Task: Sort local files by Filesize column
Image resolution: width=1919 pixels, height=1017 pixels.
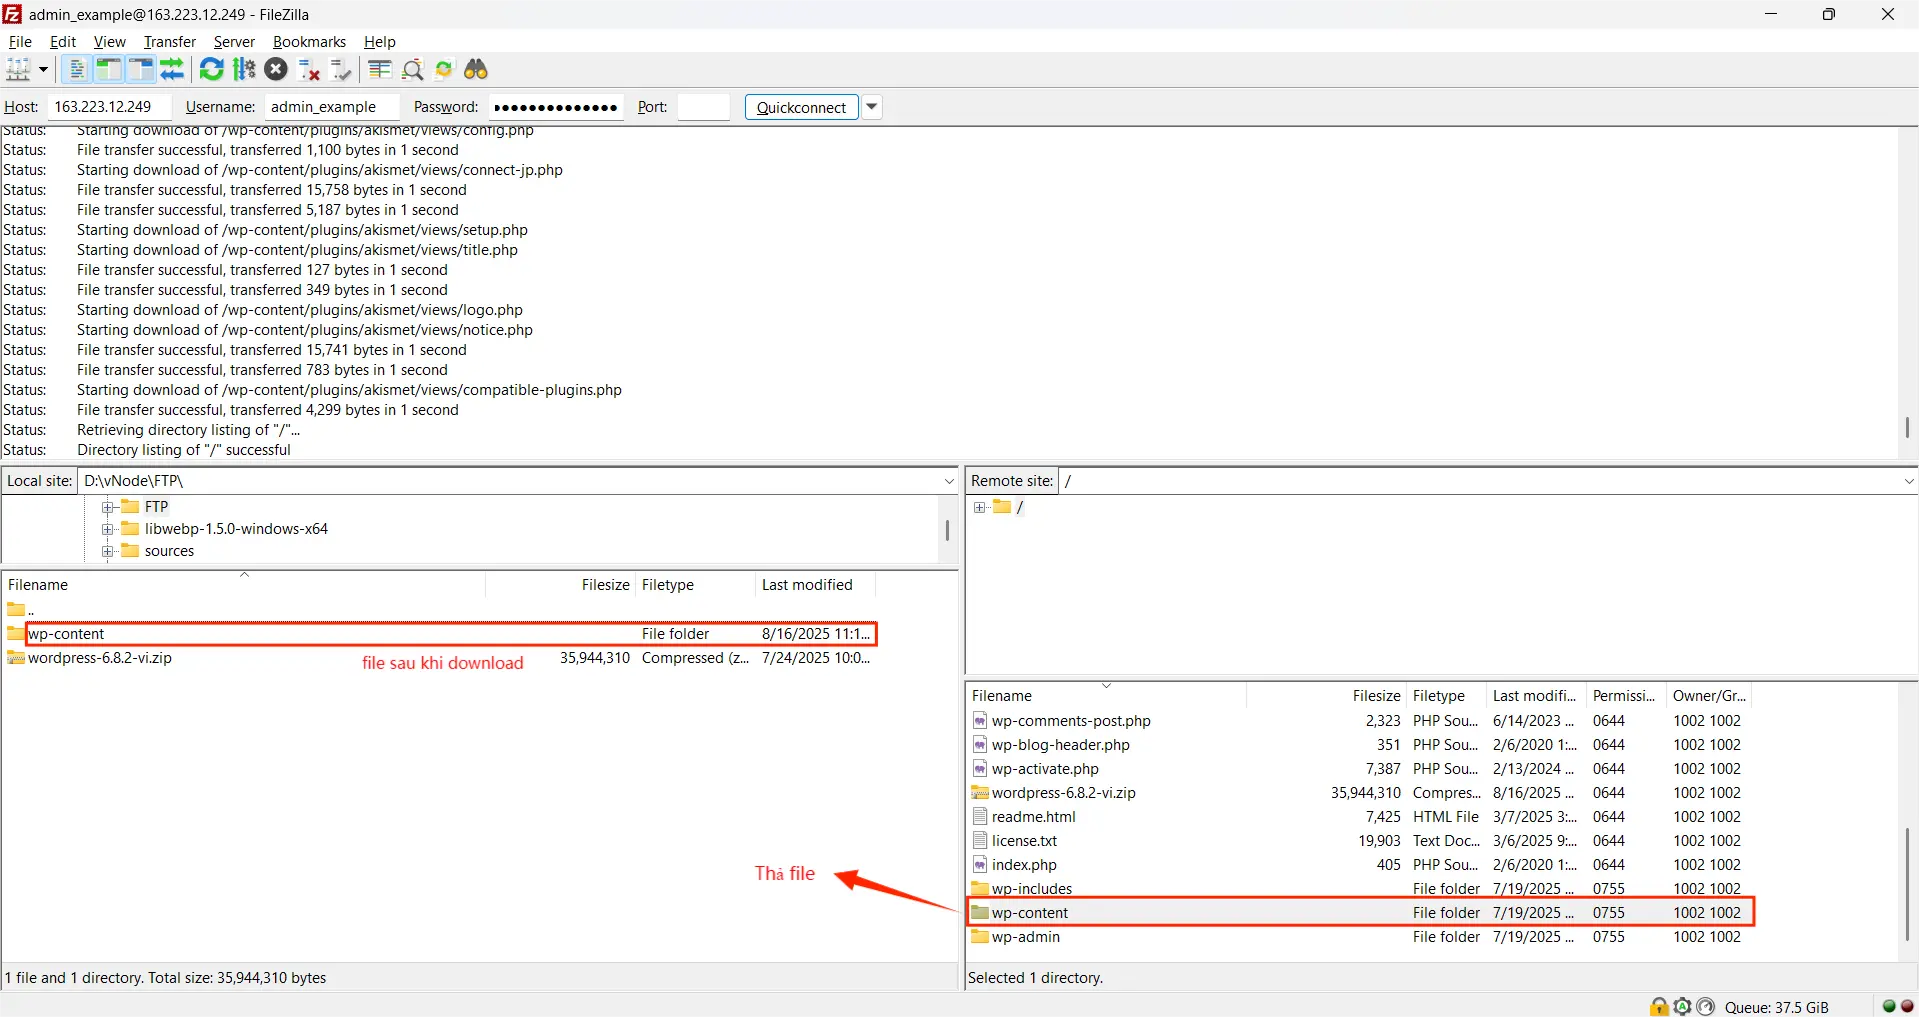Action: 560,585
